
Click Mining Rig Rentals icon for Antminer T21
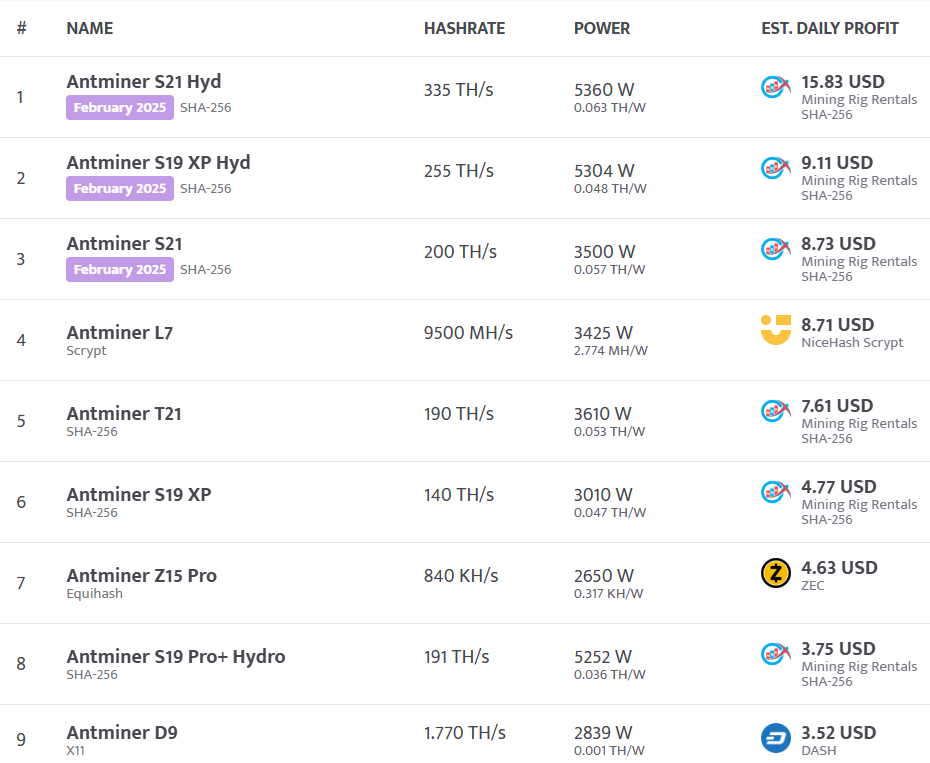coord(776,411)
